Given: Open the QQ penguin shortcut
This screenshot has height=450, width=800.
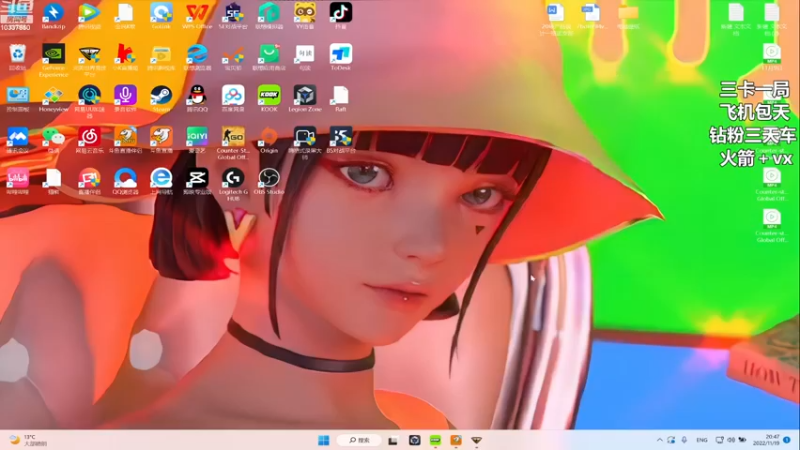Looking at the screenshot, I should (197, 98).
